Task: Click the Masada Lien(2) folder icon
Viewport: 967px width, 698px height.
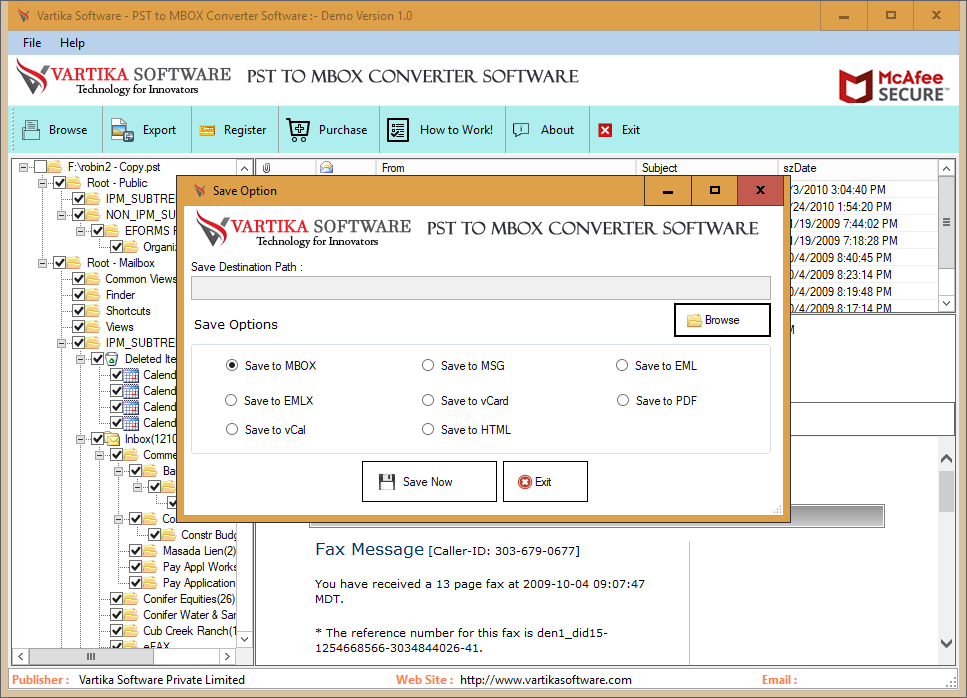Action: 150,551
